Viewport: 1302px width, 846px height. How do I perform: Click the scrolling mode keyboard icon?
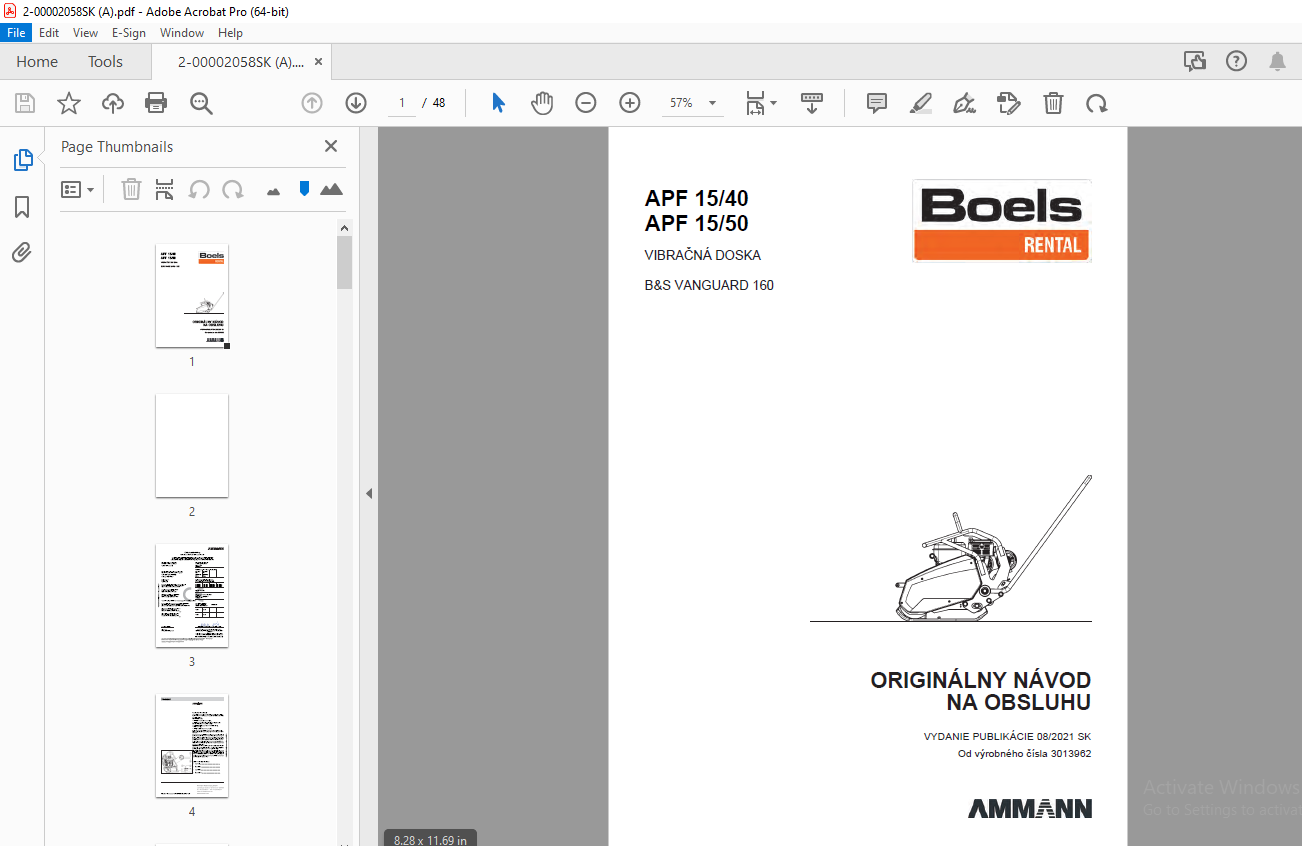[811, 103]
